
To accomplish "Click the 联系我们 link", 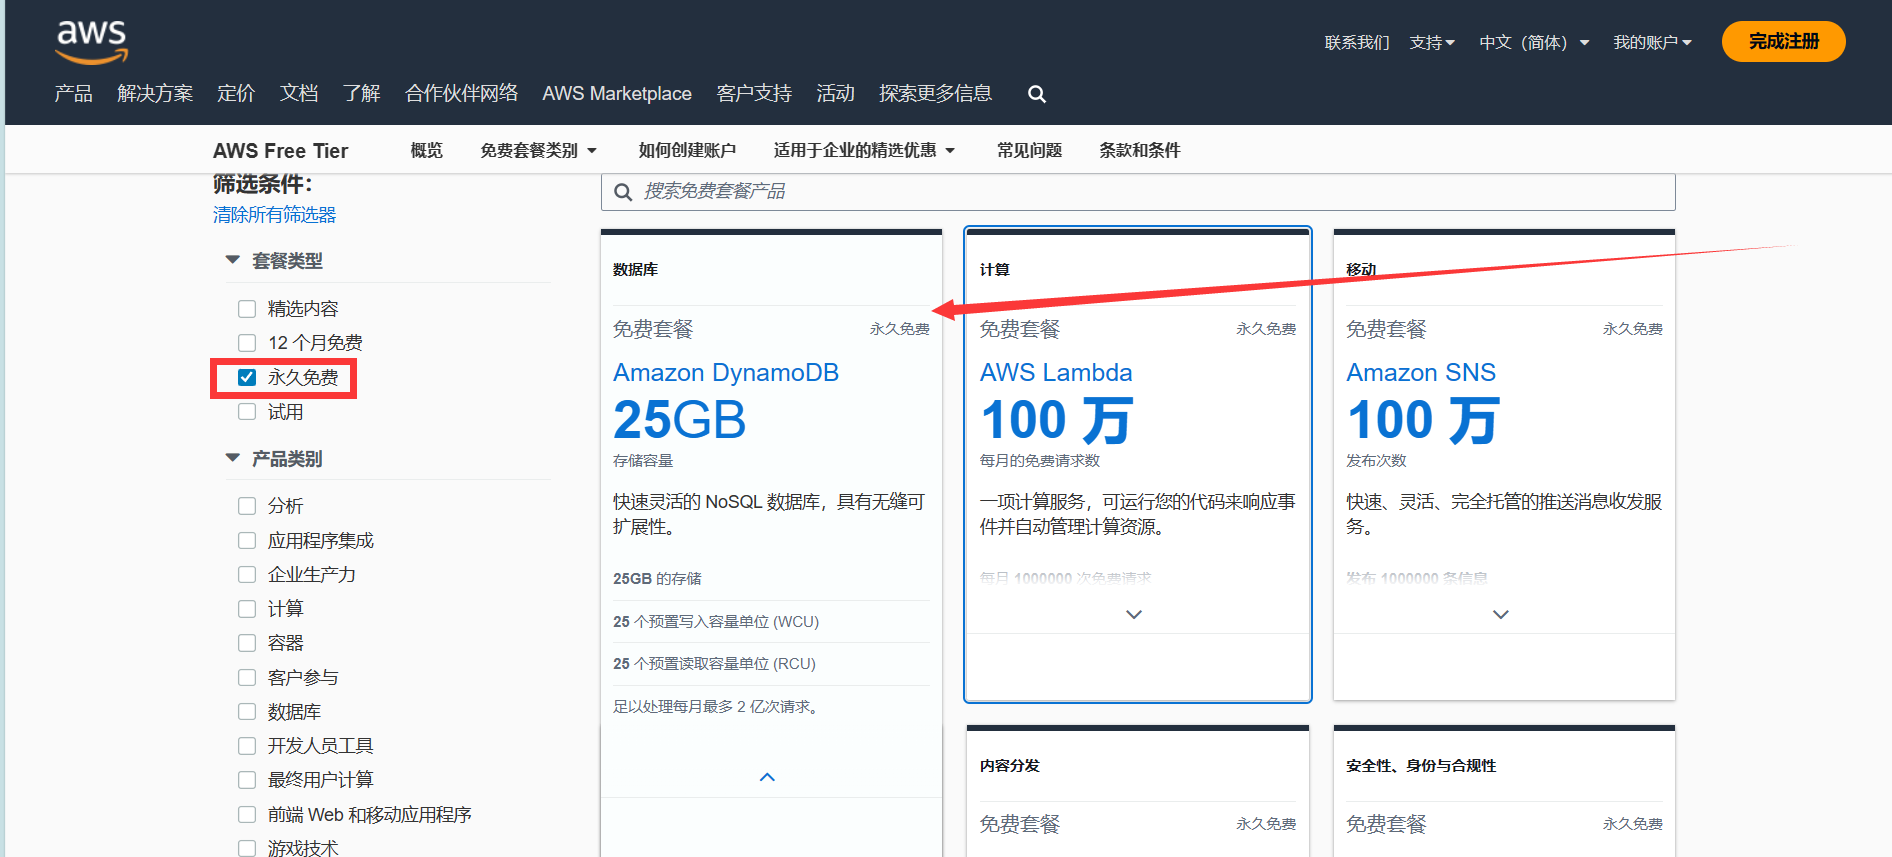I will (x=1357, y=42).
